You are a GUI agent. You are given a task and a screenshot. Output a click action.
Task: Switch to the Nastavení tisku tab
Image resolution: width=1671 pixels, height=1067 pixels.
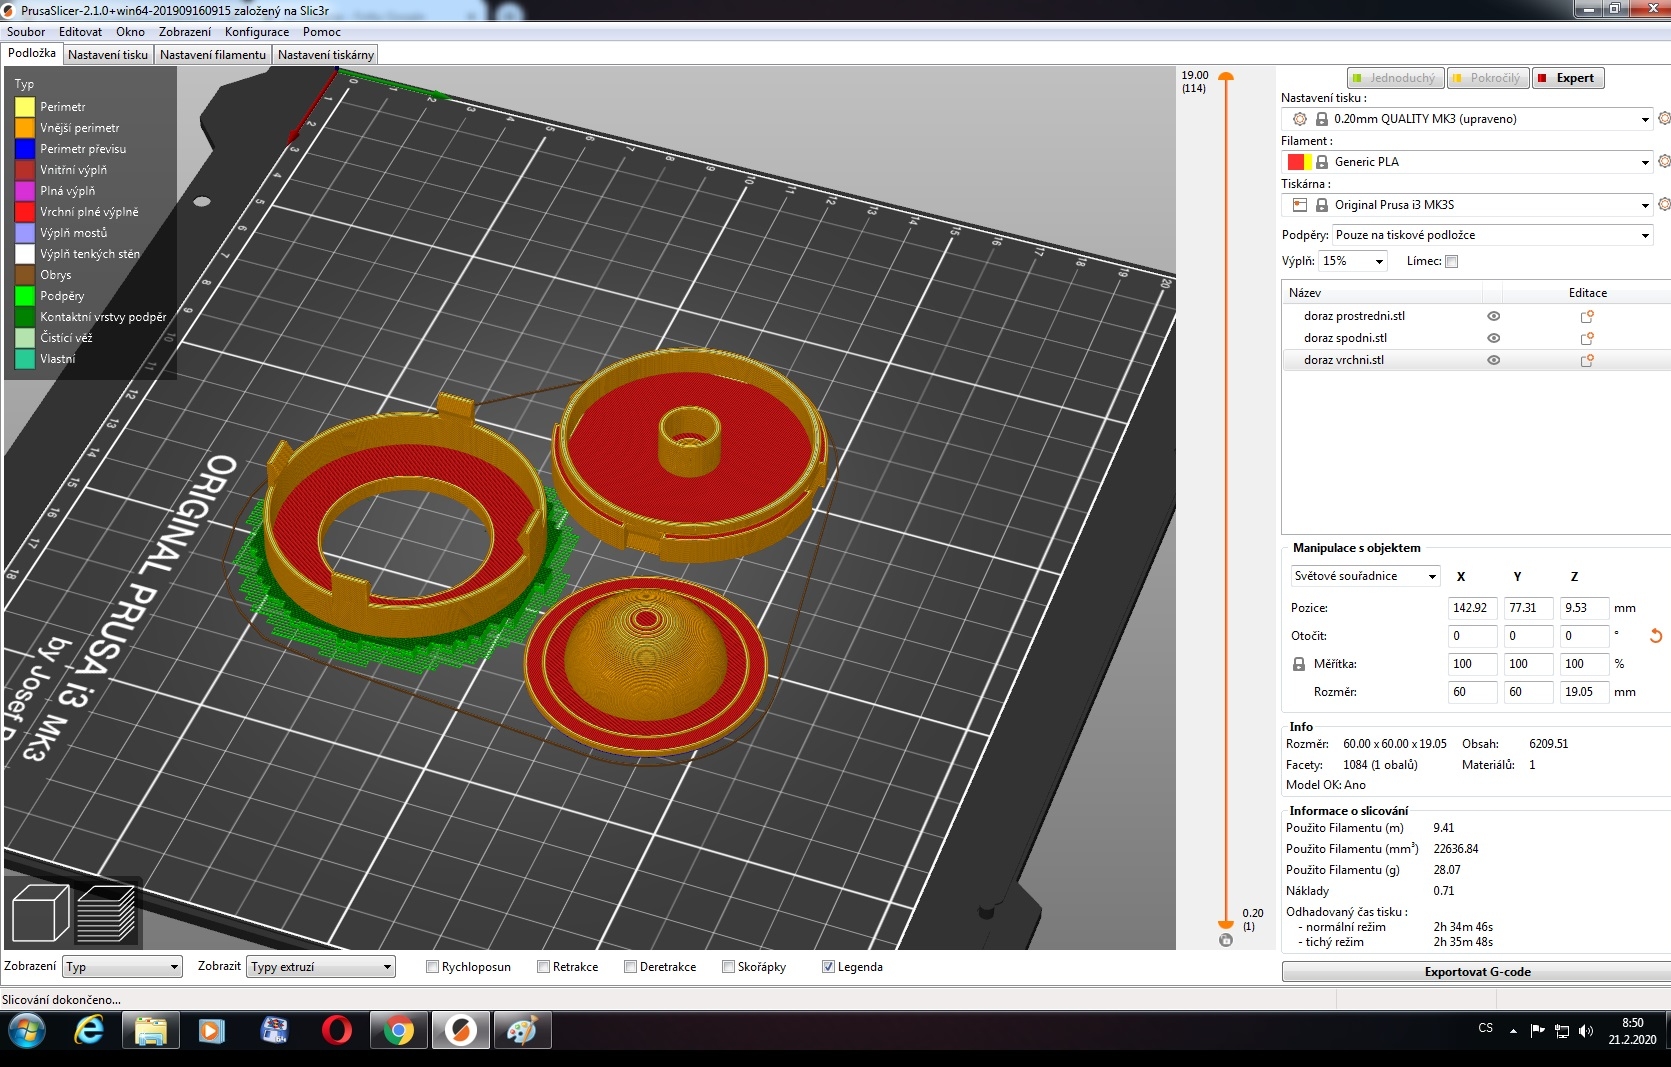click(x=108, y=55)
